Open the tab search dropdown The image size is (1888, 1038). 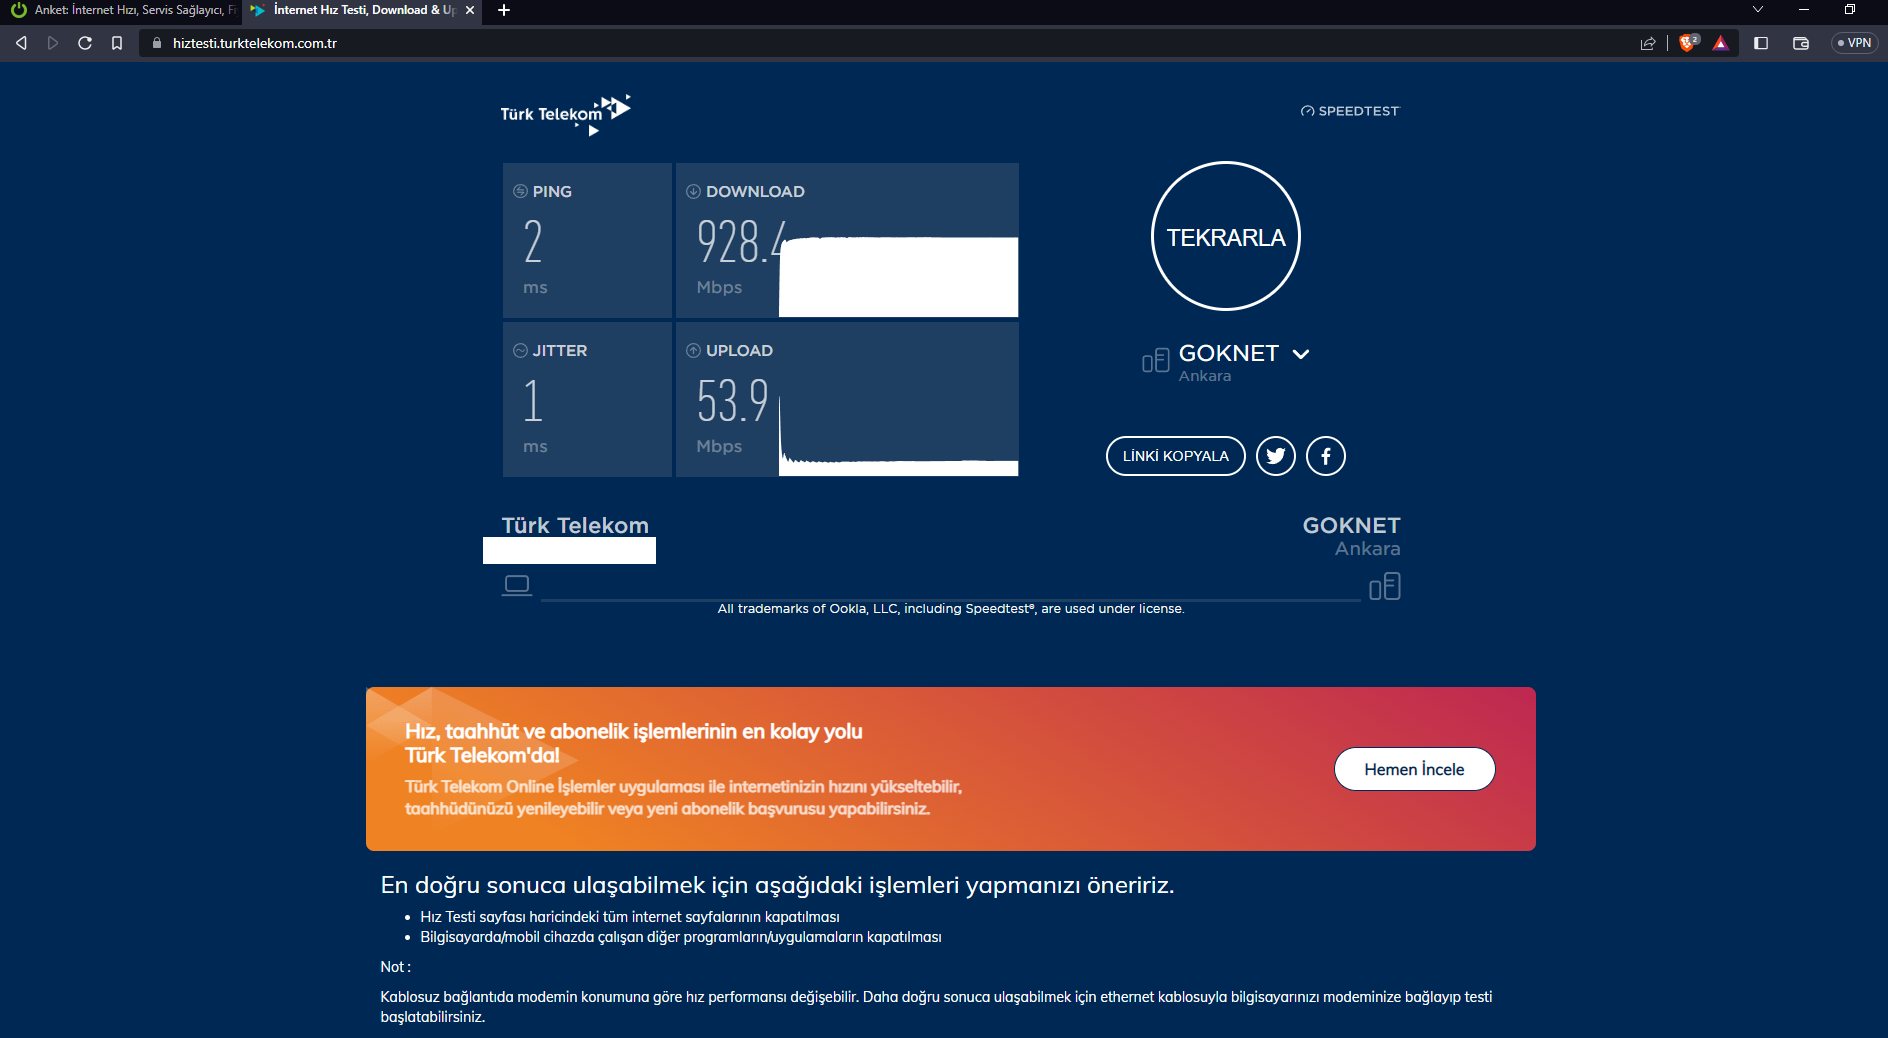tap(1758, 10)
